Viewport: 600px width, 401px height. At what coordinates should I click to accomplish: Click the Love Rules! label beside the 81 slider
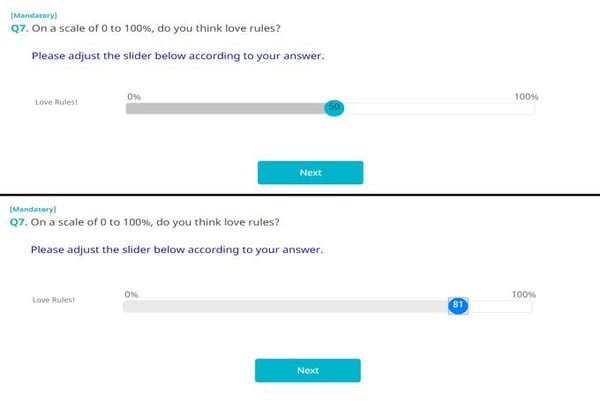[x=54, y=300]
